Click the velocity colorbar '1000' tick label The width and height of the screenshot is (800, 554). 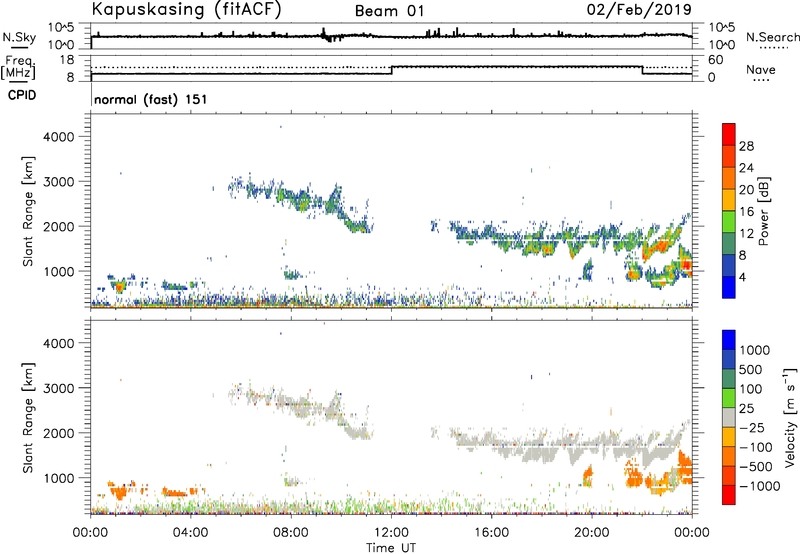pyautogui.click(x=755, y=350)
